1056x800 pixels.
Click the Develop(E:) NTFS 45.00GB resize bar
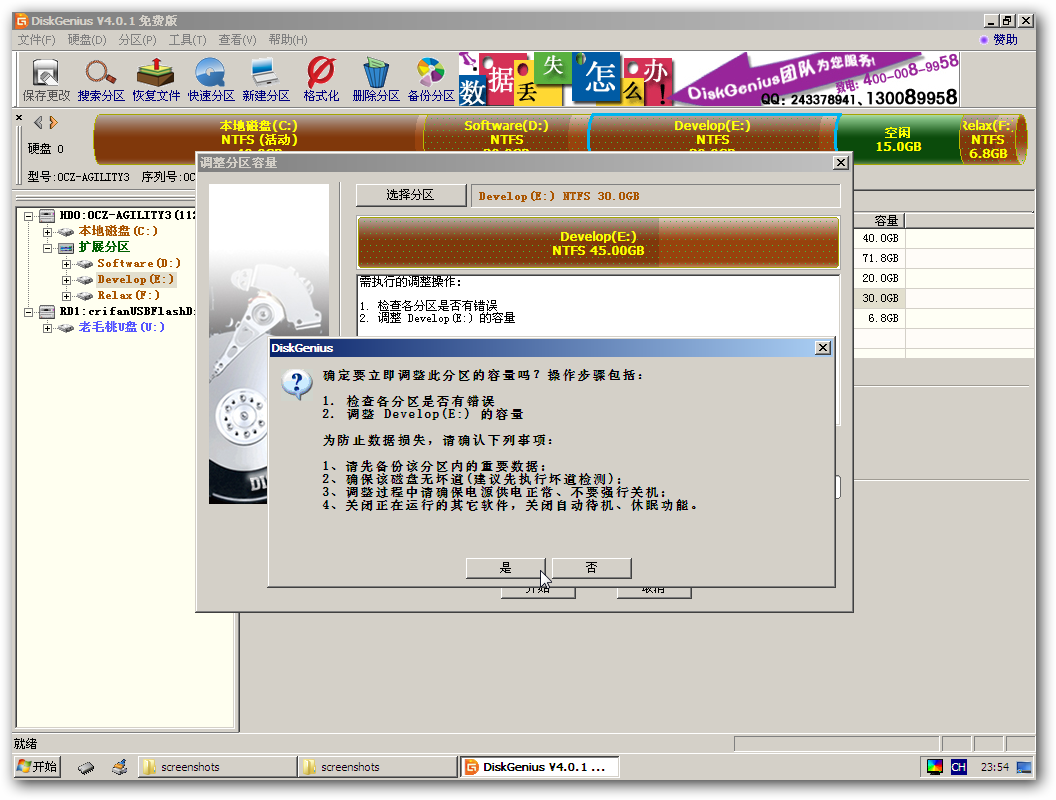pyautogui.click(x=598, y=243)
